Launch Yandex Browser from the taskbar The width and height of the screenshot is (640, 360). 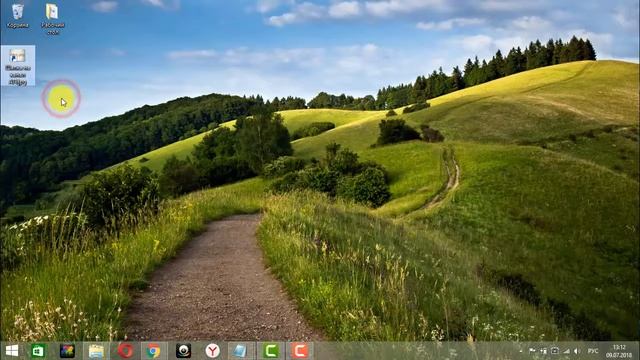pos(212,351)
